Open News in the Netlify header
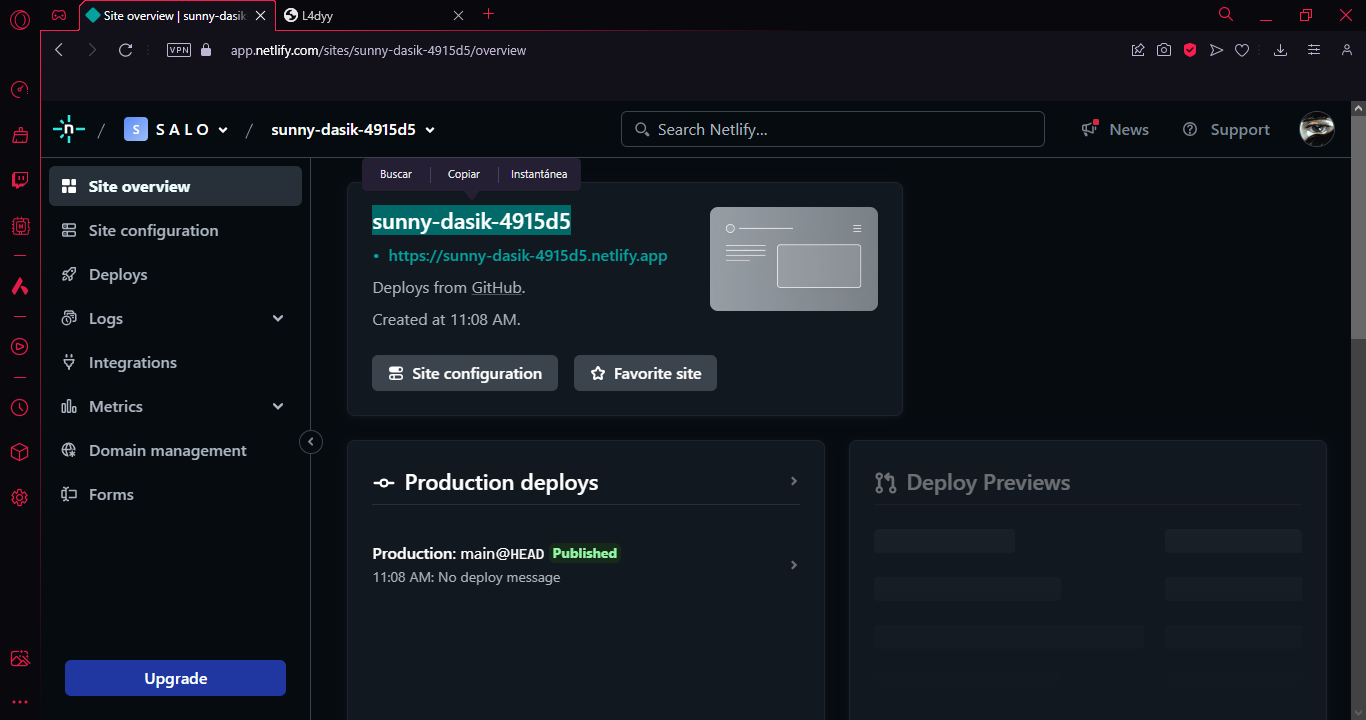This screenshot has height=720, width=1366. [x=1115, y=129]
